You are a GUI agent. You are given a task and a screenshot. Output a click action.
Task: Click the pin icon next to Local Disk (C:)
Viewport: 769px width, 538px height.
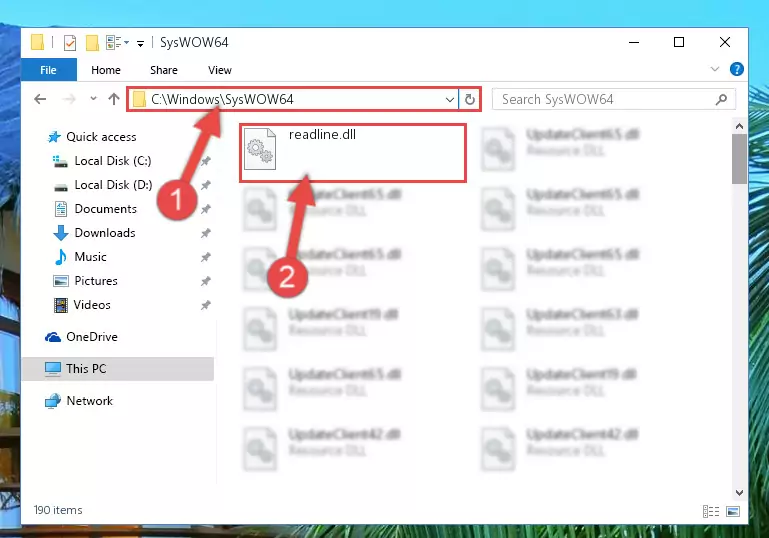205,161
